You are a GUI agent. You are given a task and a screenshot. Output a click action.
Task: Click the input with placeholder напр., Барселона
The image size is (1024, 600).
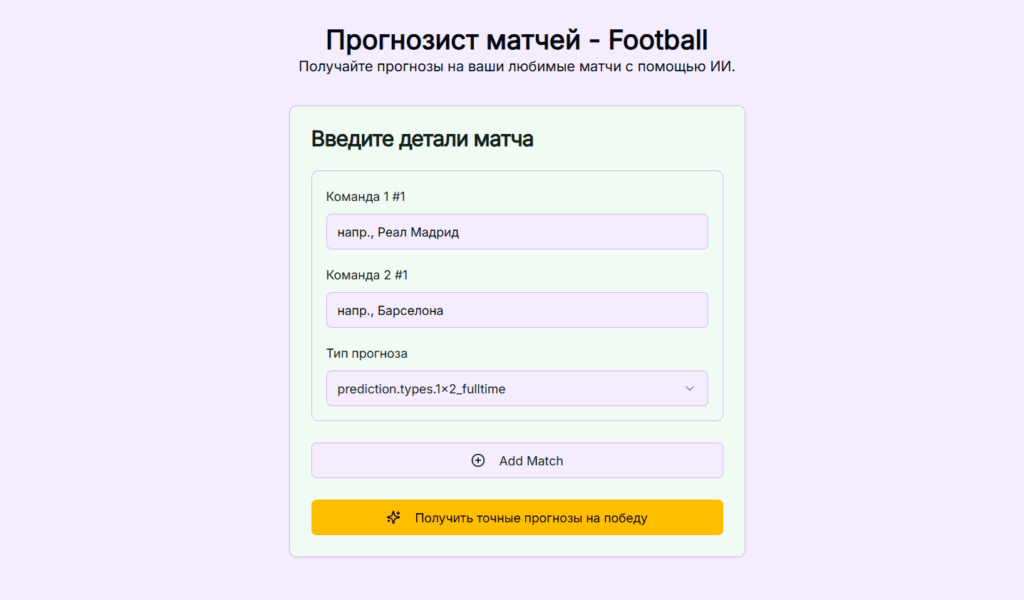point(517,310)
